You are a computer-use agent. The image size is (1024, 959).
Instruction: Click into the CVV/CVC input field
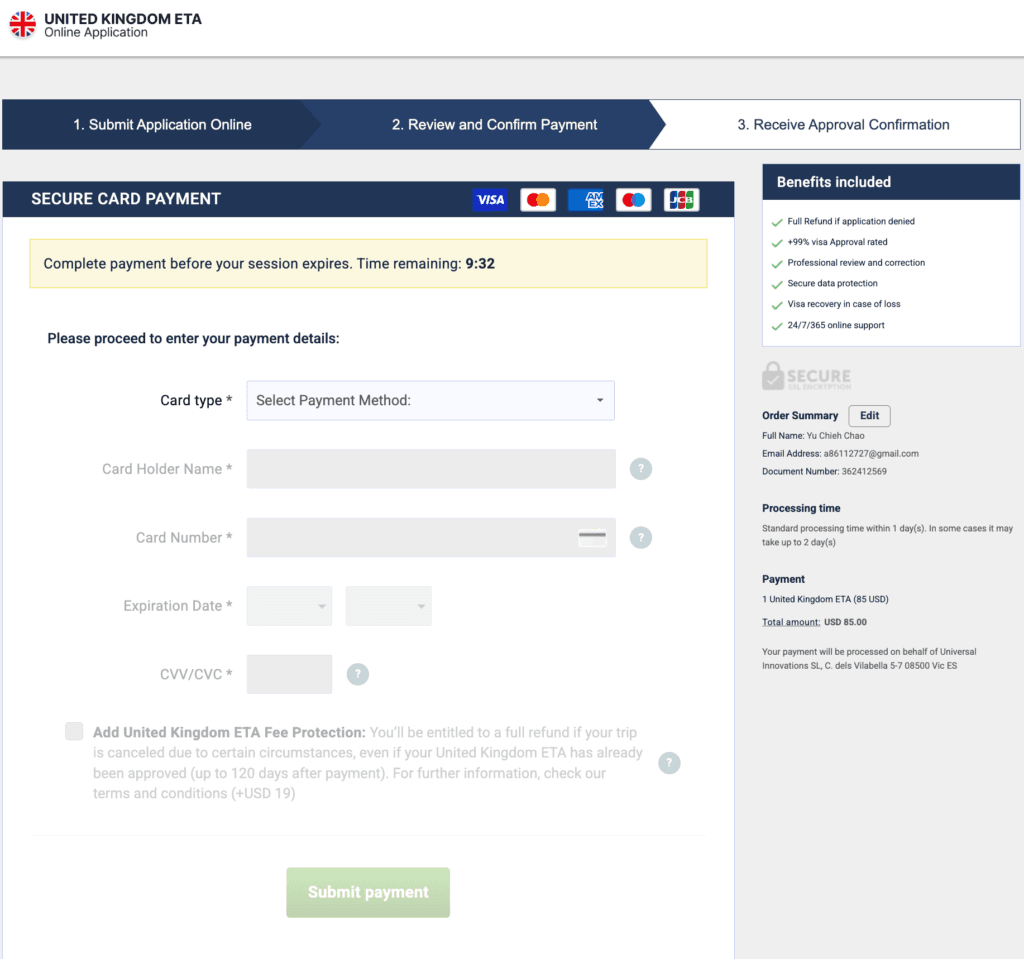pos(289,675)
